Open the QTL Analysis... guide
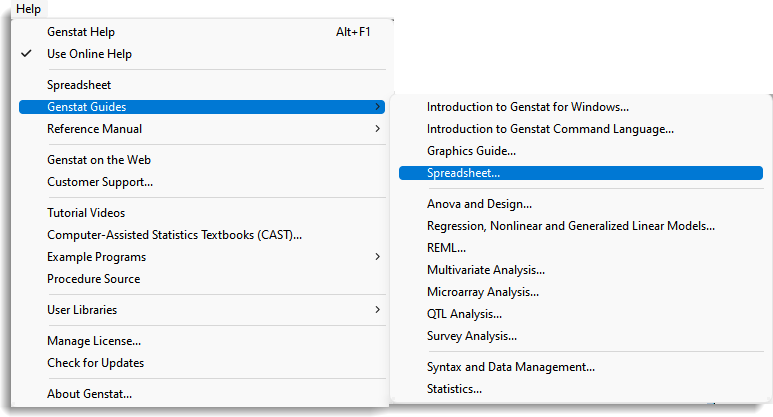The image size is (773, 417). 581,314
